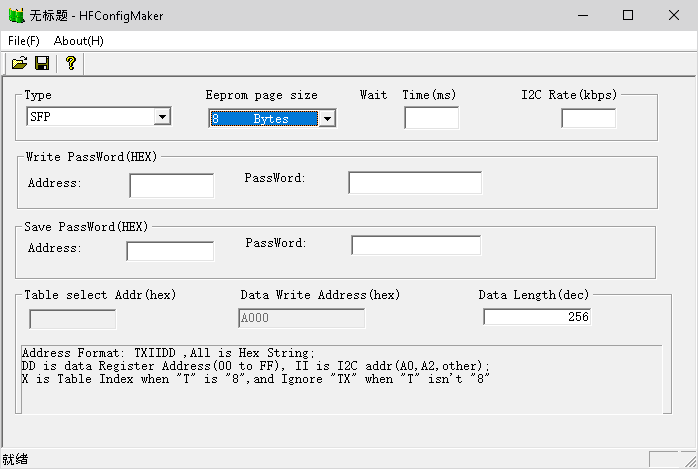Click the Data Write Address field
This screenshot has height=469, width=698.
[x=301, y=318]
